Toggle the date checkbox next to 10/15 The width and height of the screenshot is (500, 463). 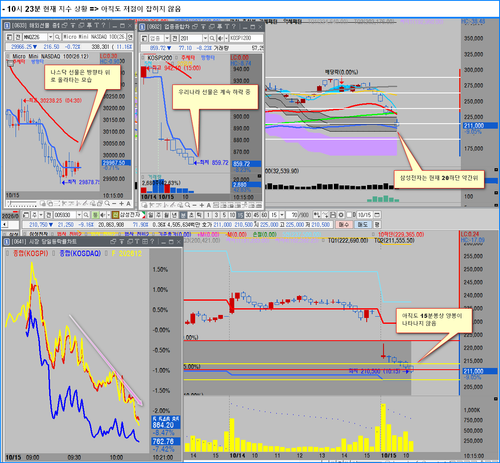coord(349,215)
